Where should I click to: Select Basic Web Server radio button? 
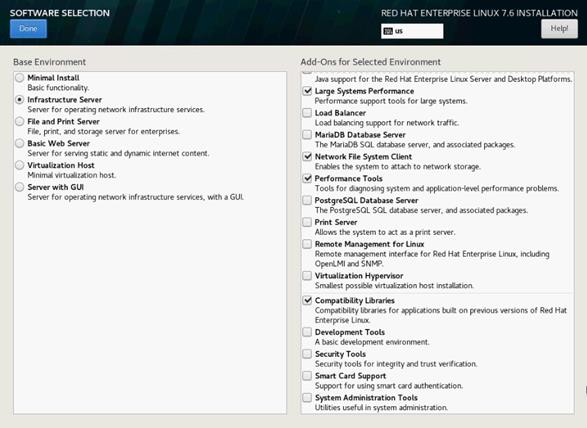(19, 143)
